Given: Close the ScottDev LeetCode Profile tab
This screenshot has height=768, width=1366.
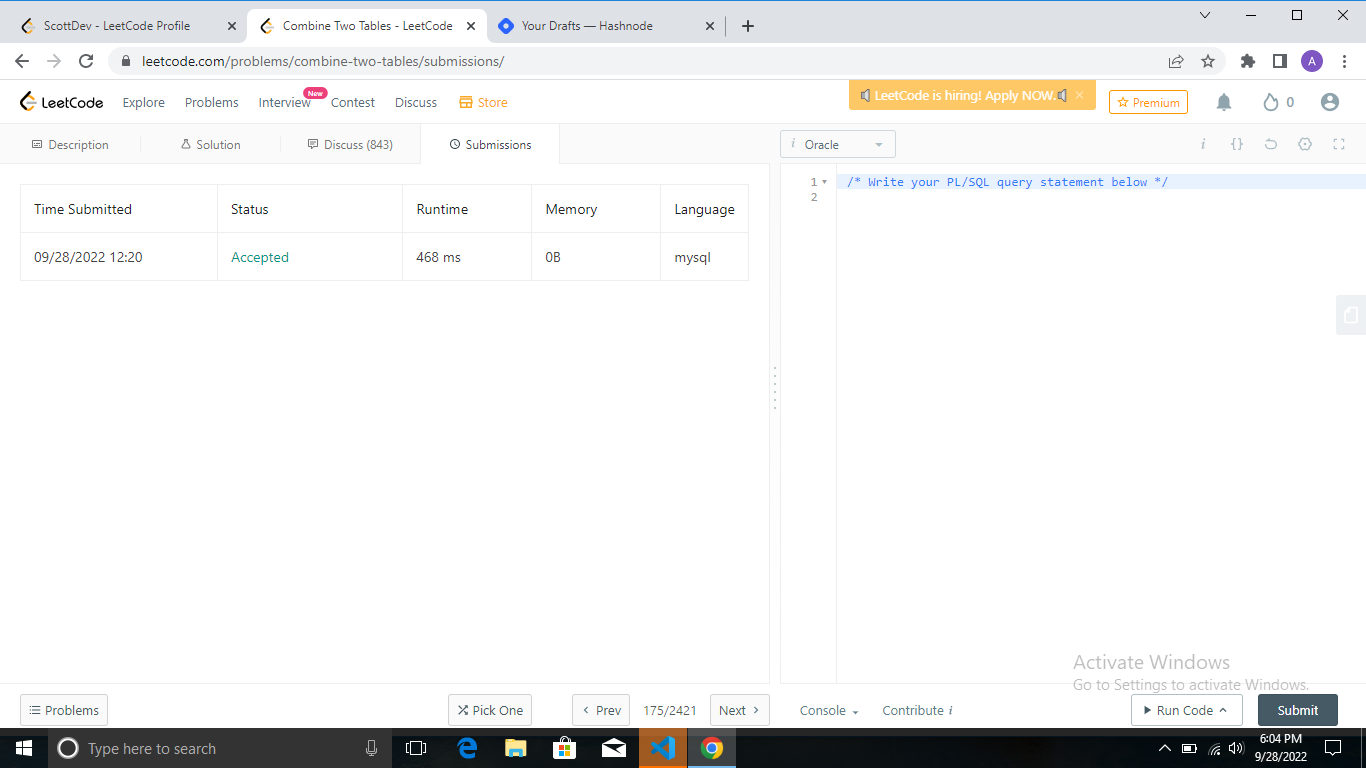Looking at the screenshot, I should click(x=231, y=26).
